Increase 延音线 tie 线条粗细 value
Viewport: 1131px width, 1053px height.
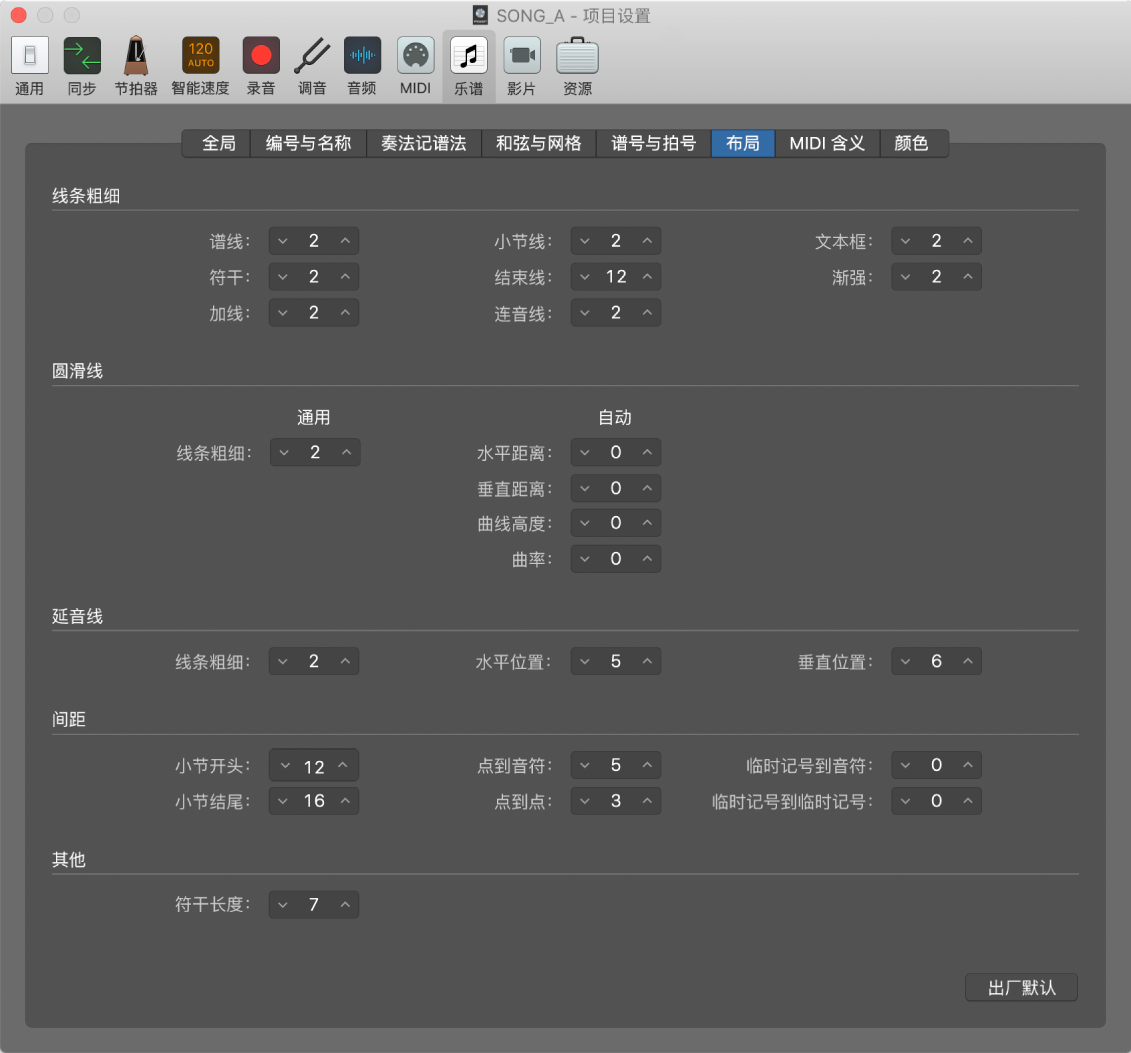(x=346, y=661)
